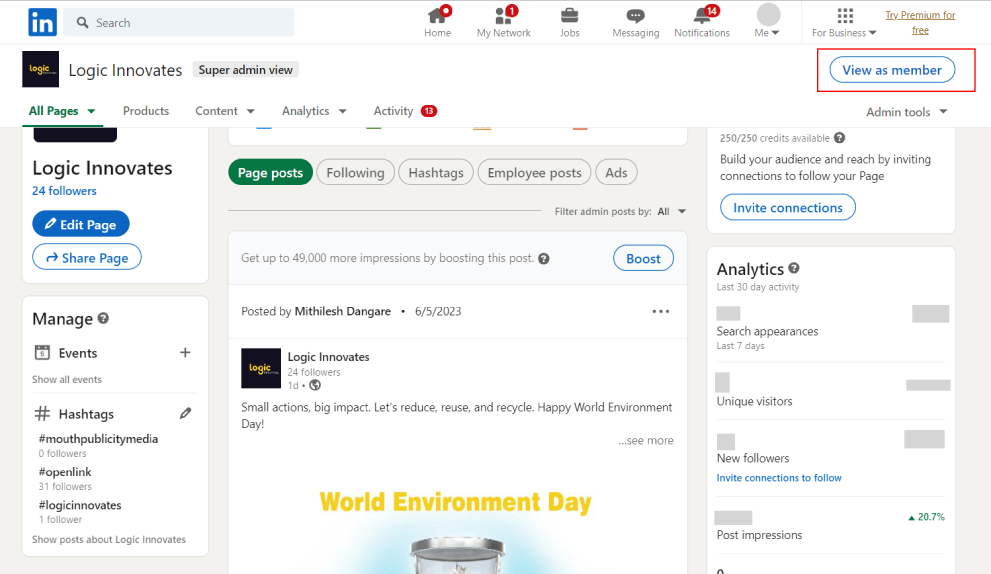
Task: Click the 20.7% increase indicator
Action: click(x=927, y=517)
